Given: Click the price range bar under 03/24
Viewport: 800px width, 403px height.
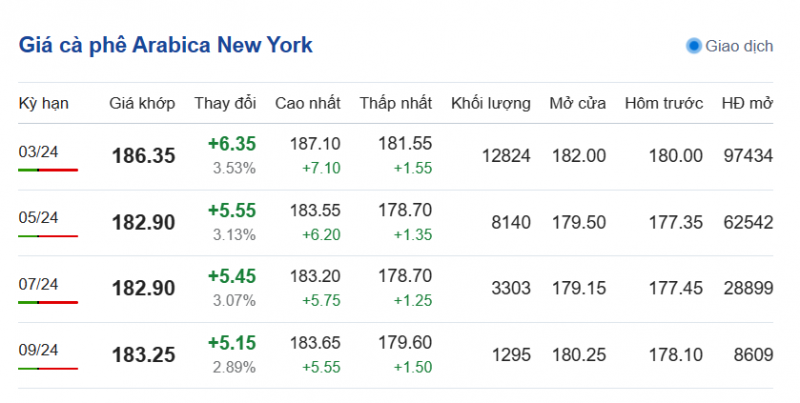Looking at the screenshot, I should (x=48, y=170).
